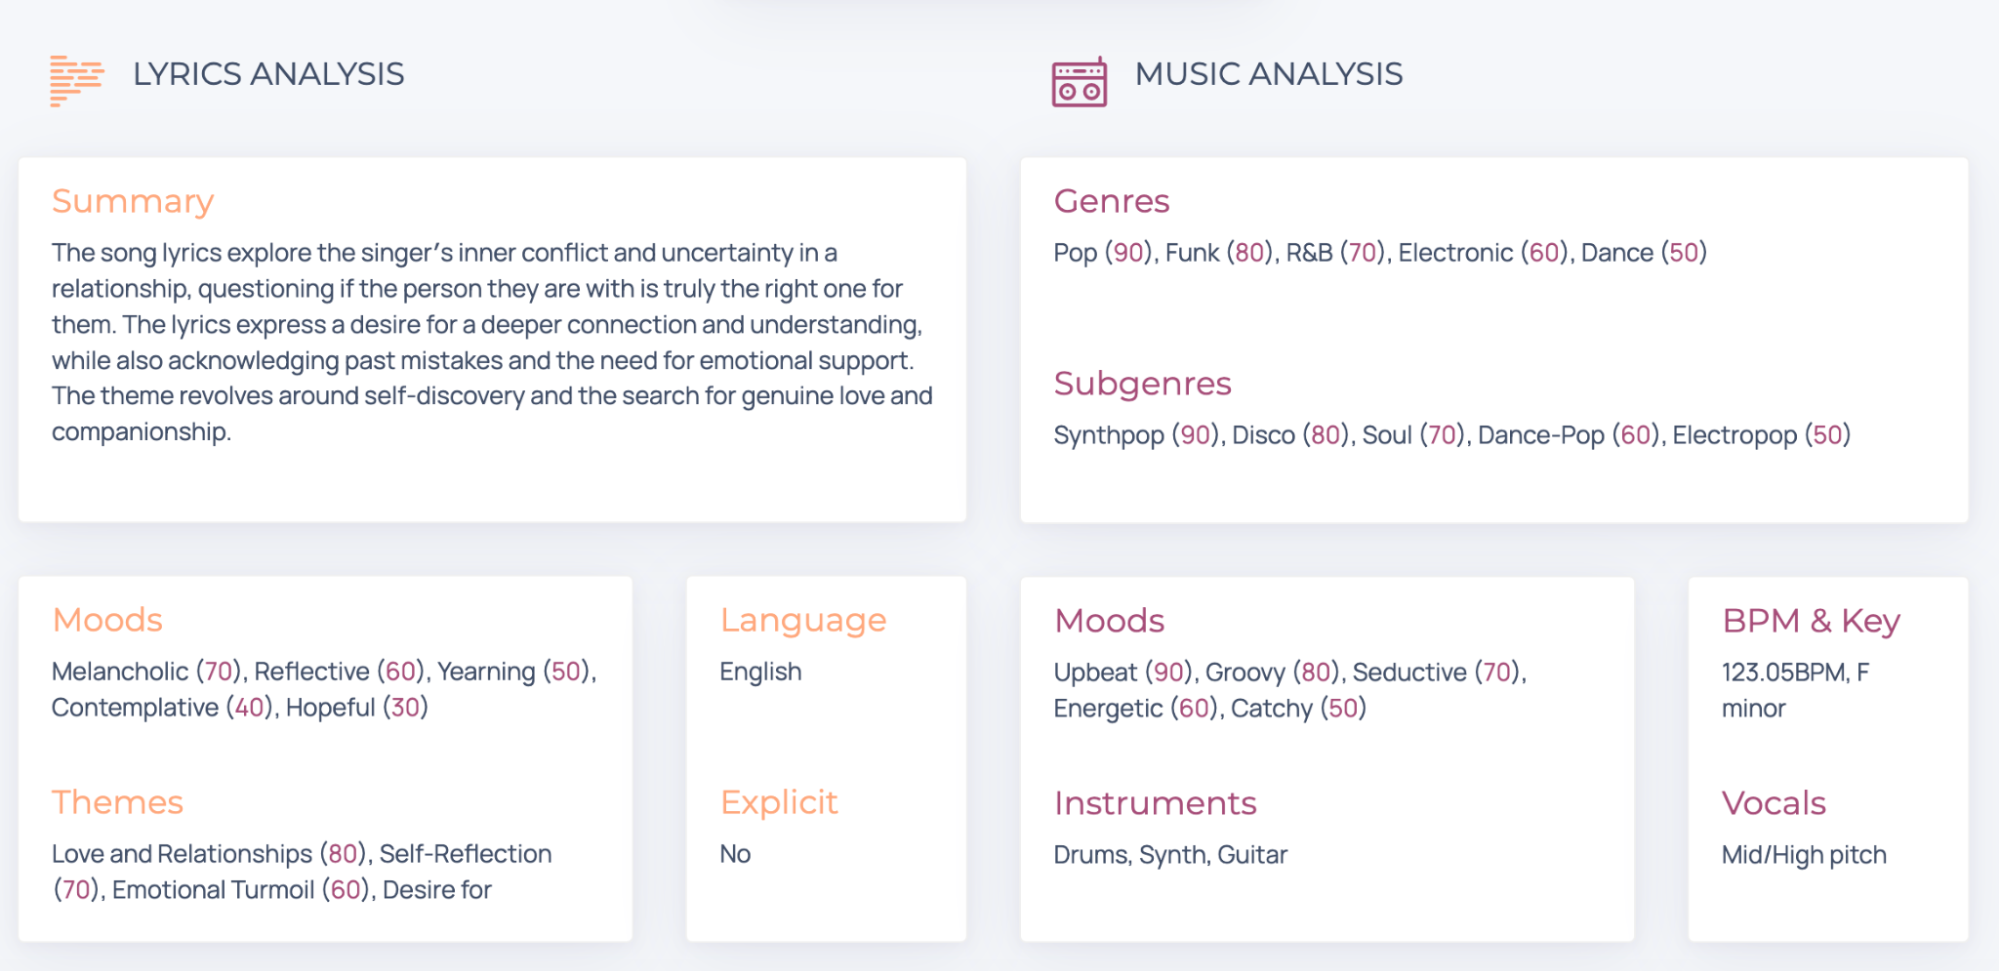Viewport: 1999px width, 972px height.
Task: Toggle the Explicit value showing No
Action: (x=735, y=853)
